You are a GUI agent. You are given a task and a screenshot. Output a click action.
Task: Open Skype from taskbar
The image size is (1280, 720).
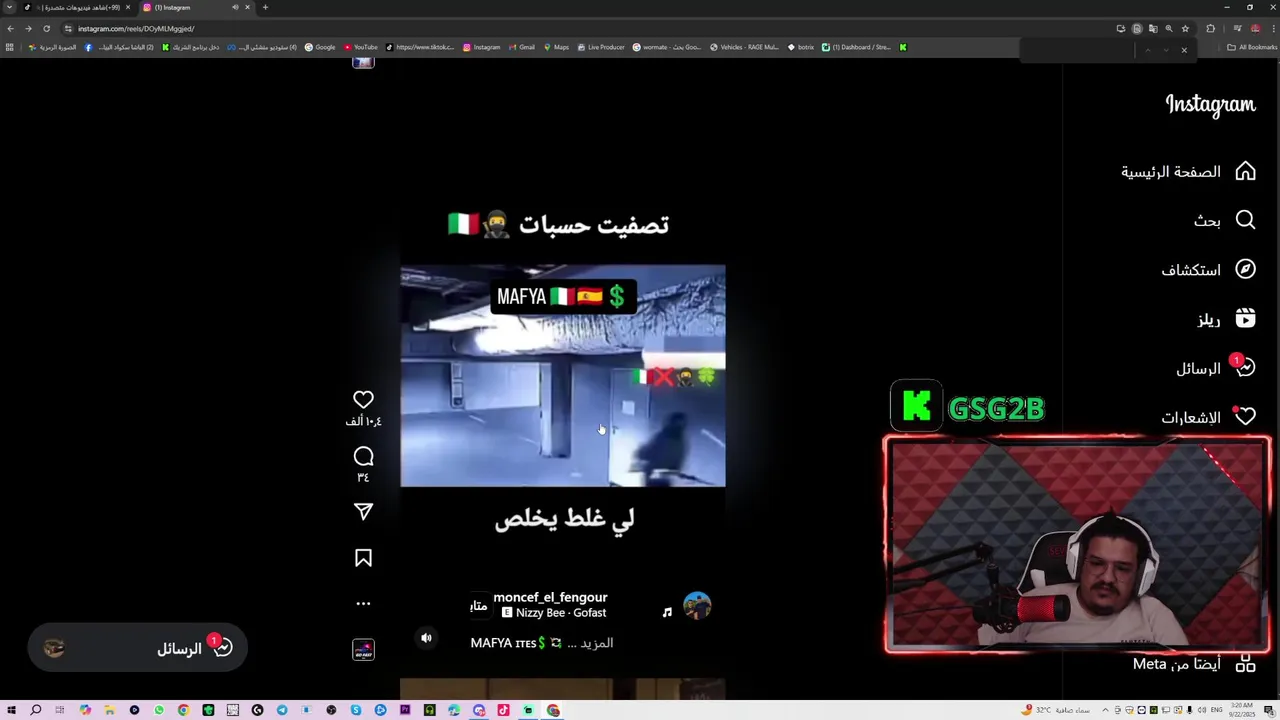pyautogui.click(x=356, y=710)
